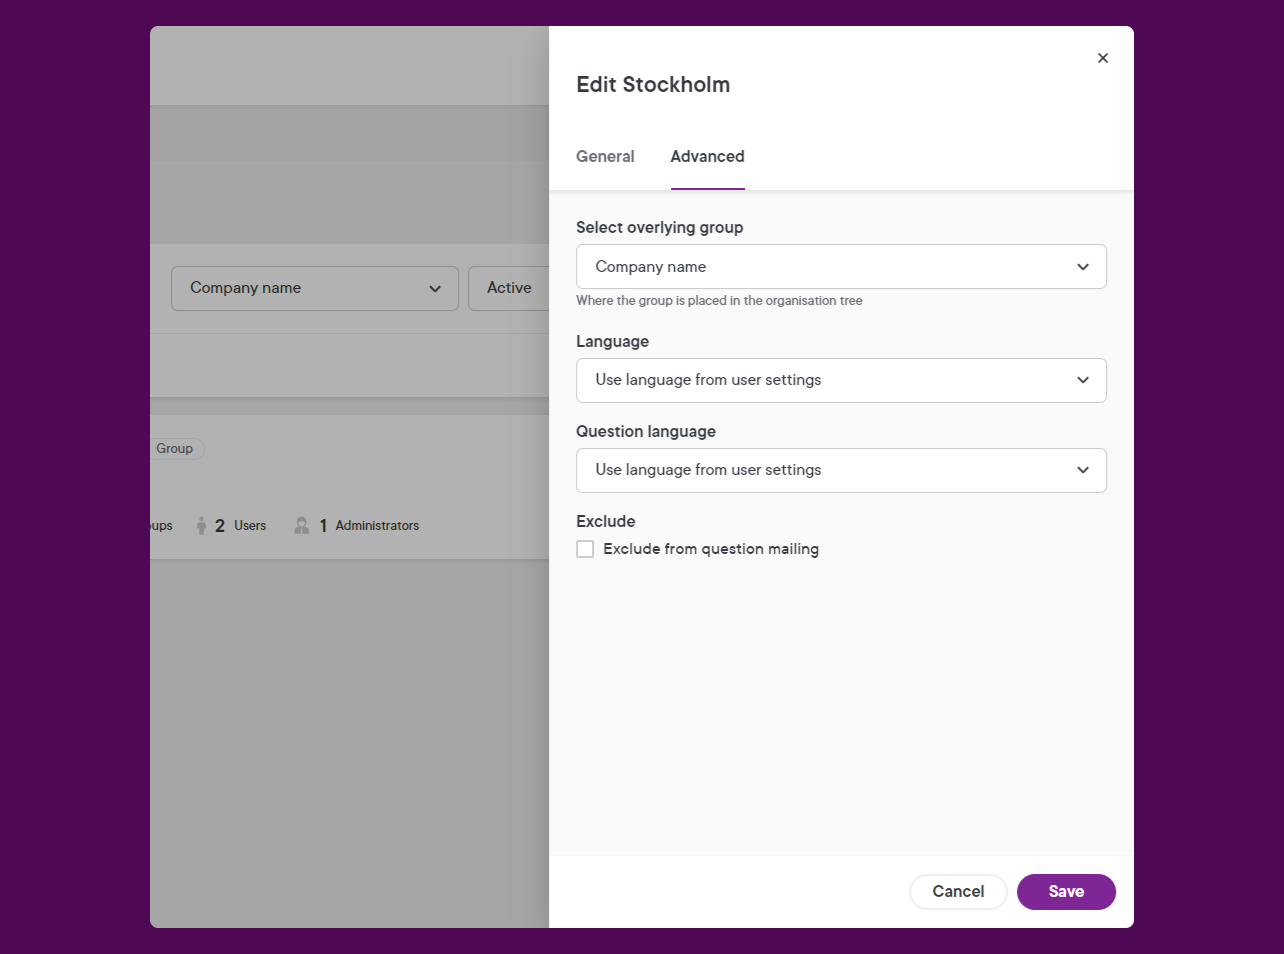1284x954 pixels.
Task: Close the Edit Stockholm panel with the X icon
Action: coord(1102,58)
